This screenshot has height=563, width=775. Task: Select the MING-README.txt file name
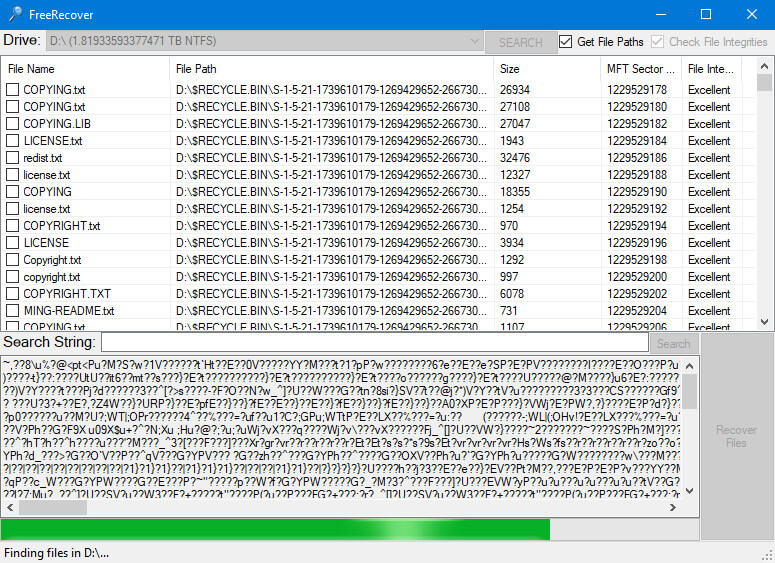click(69, 311)
